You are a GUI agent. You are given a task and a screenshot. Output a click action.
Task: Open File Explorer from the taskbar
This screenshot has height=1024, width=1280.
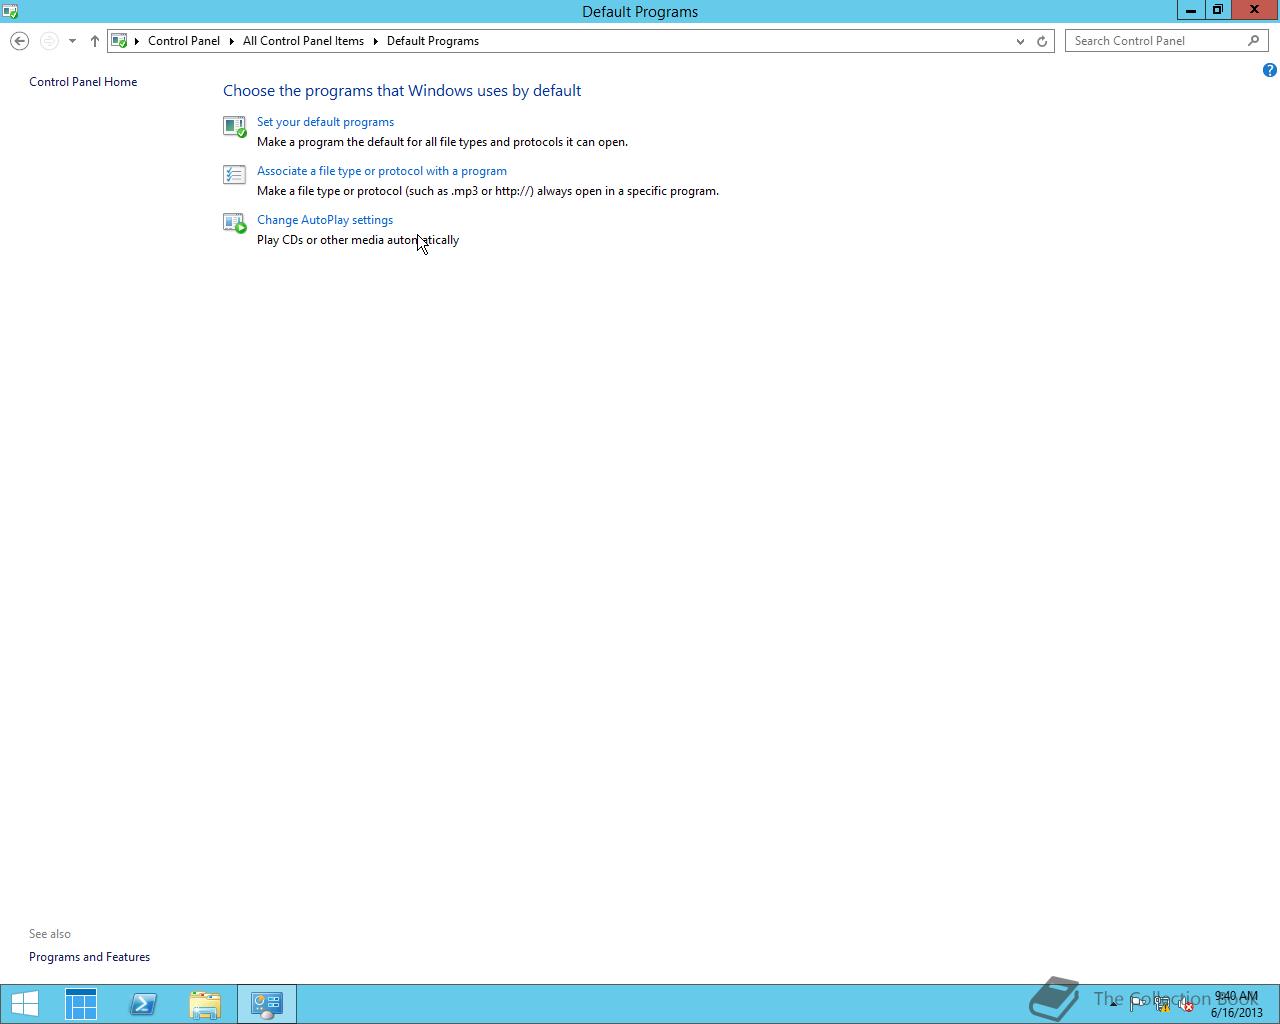click(205, 1004)
